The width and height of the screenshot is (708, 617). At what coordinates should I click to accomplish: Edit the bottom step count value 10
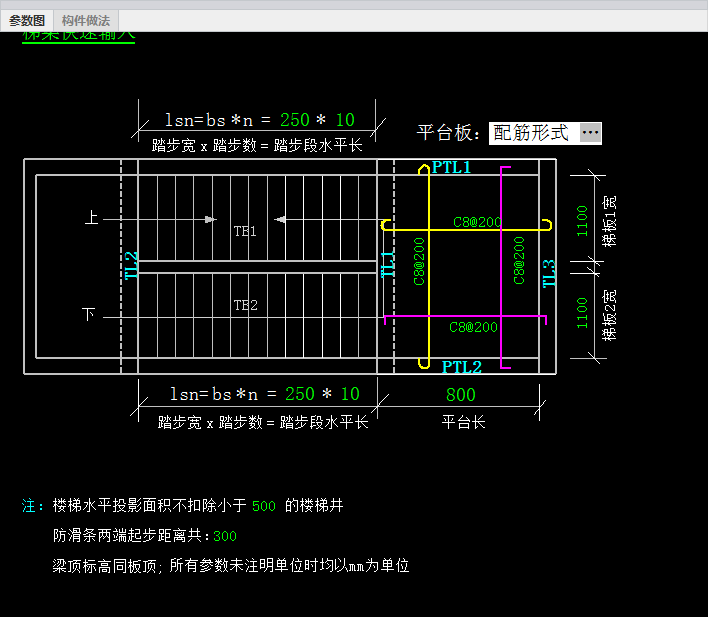coord(350,394)
